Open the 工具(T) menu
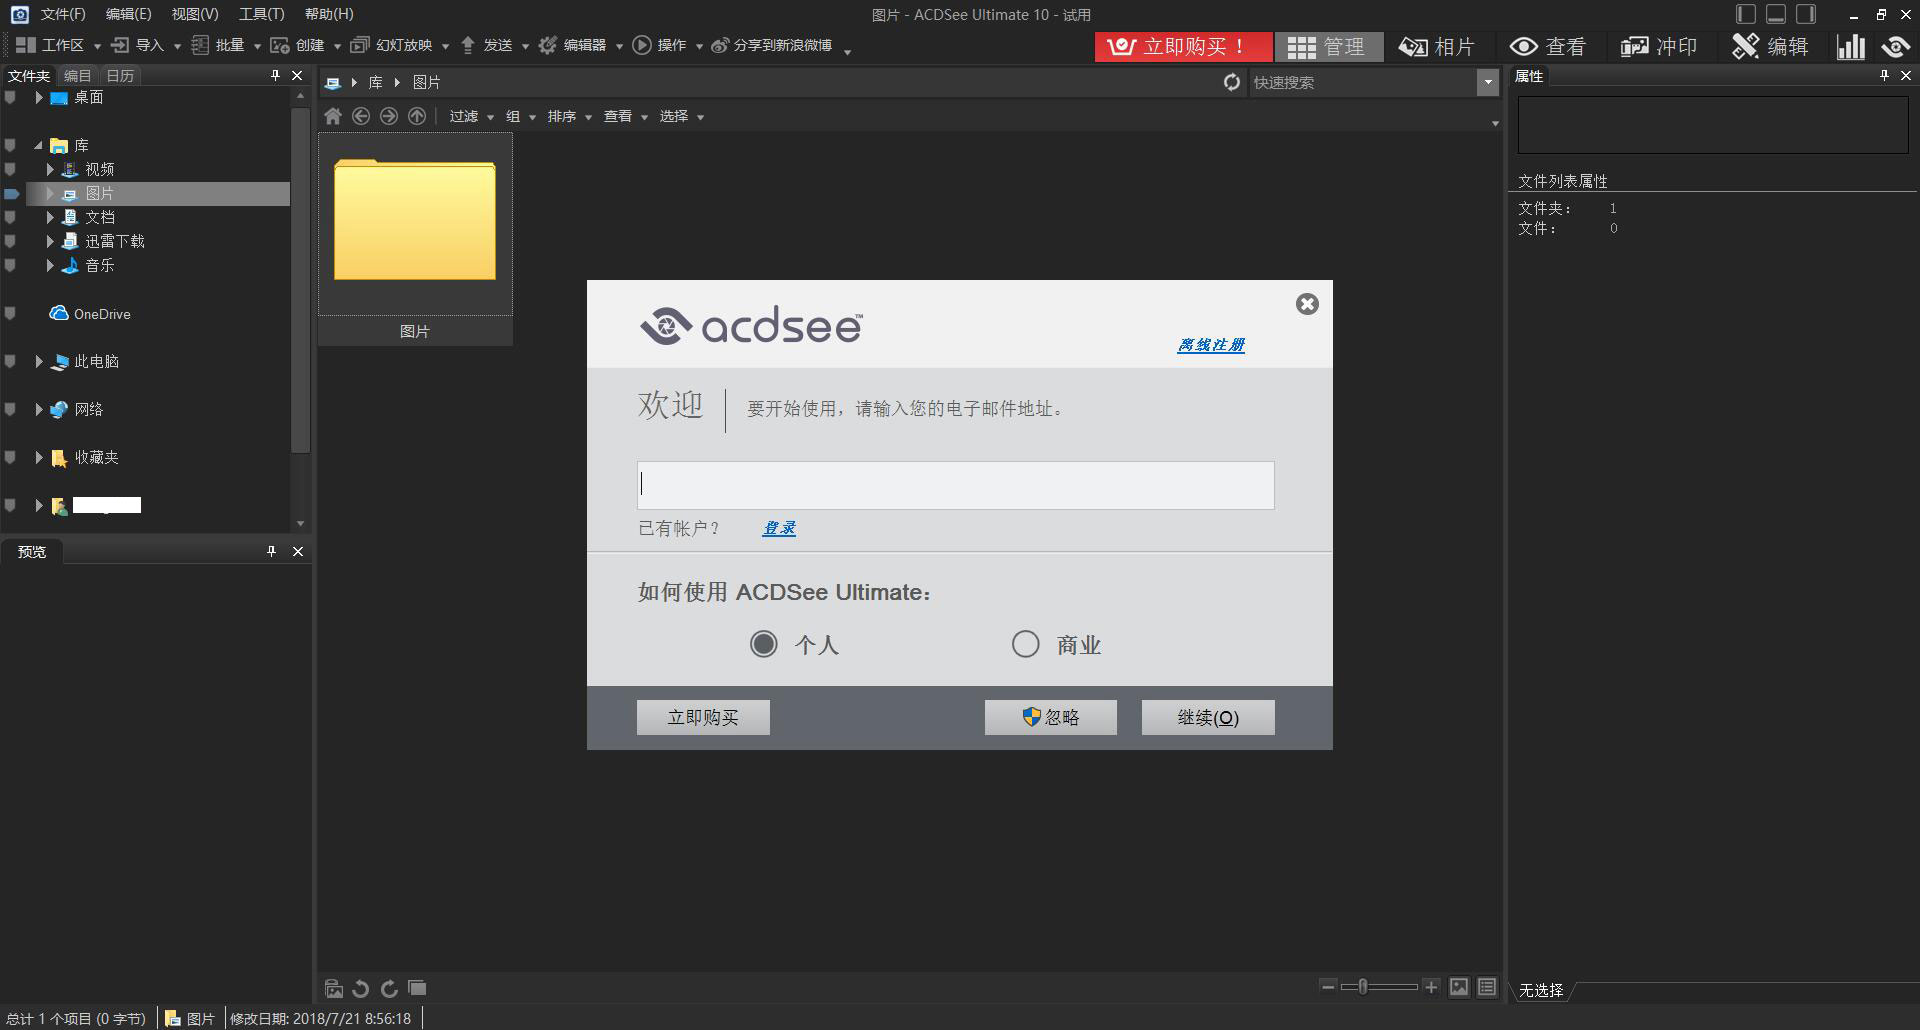Viewport: 1920px width, 1030px height. click(262, 14)
